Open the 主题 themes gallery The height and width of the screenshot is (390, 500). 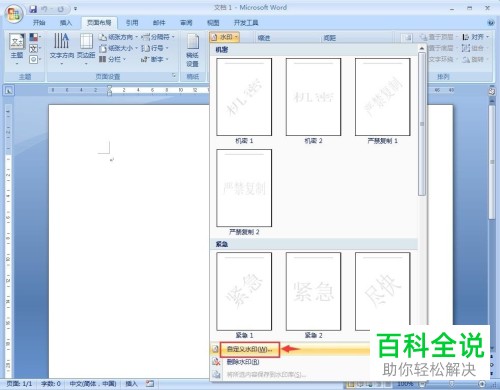(x=17, y=49)
